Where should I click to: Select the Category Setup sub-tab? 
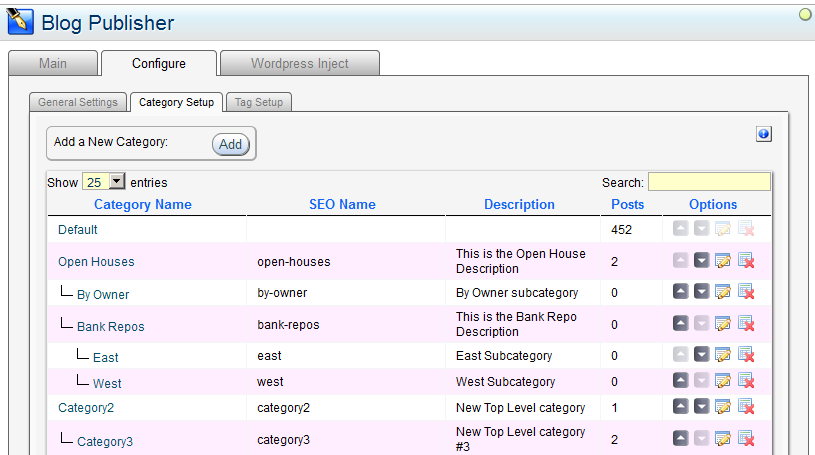coord(176,102)
